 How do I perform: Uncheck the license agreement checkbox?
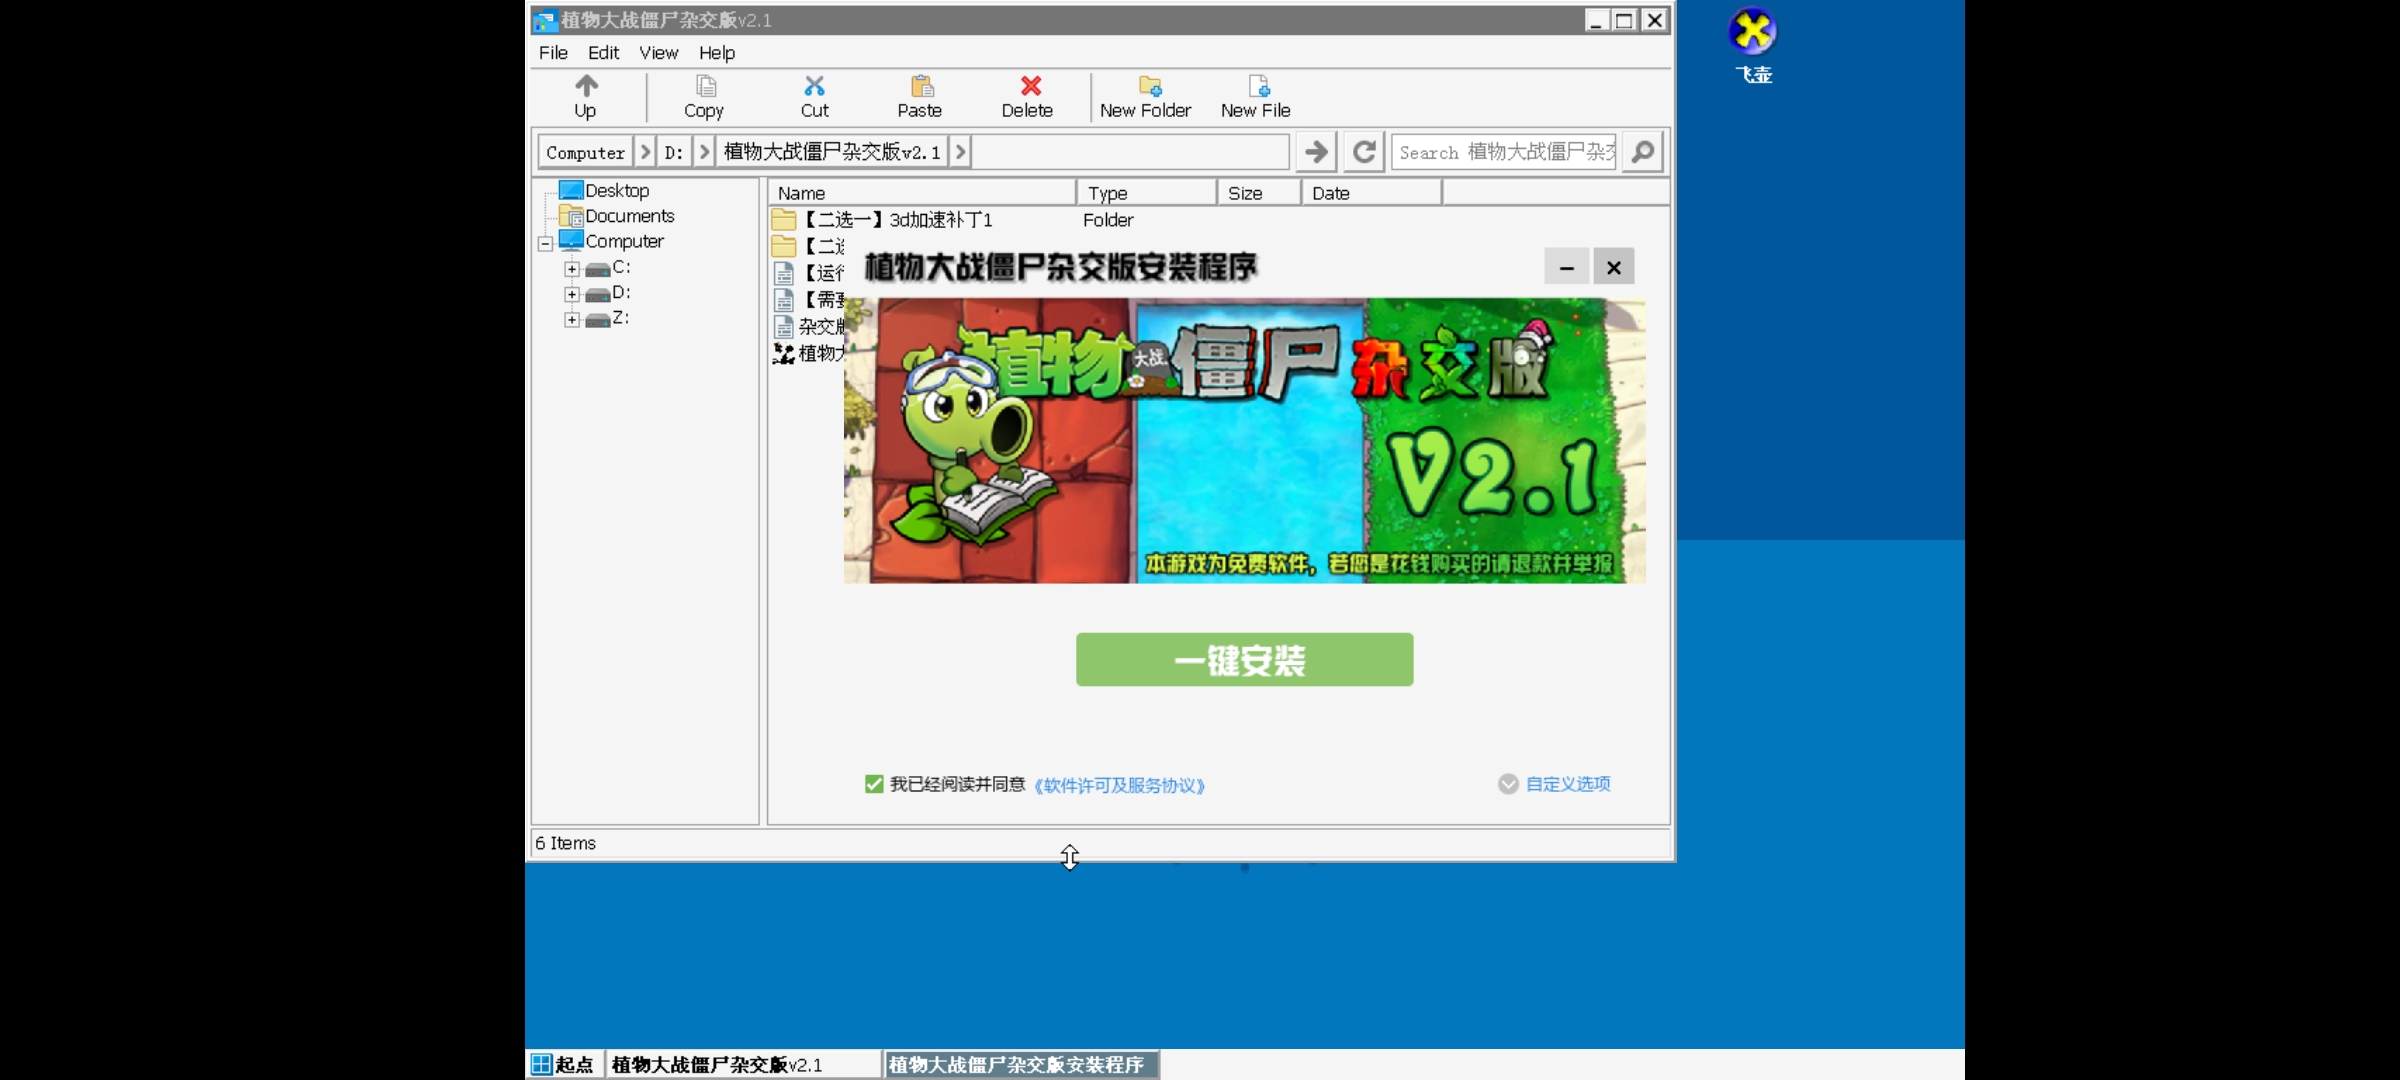click(874, 784)
